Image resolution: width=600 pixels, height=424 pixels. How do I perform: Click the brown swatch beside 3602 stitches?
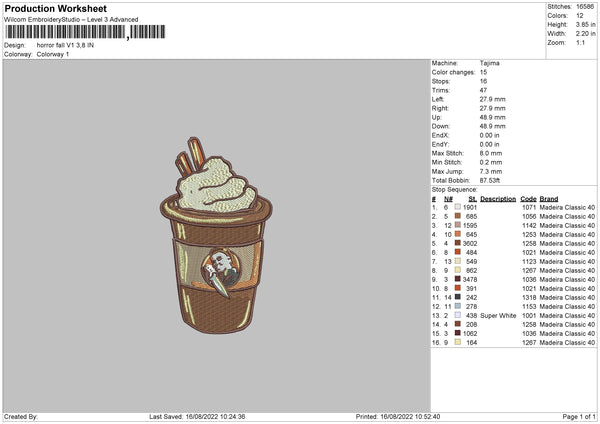[x=458, y=243]
